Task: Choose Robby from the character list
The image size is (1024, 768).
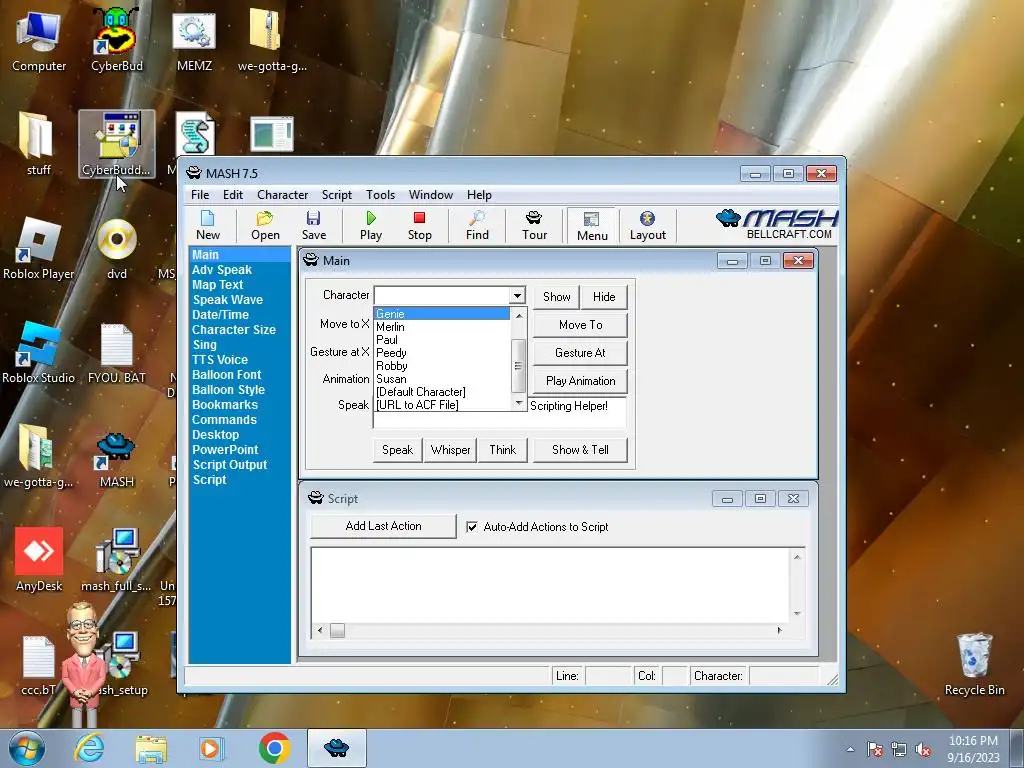Action: [441, 366]
